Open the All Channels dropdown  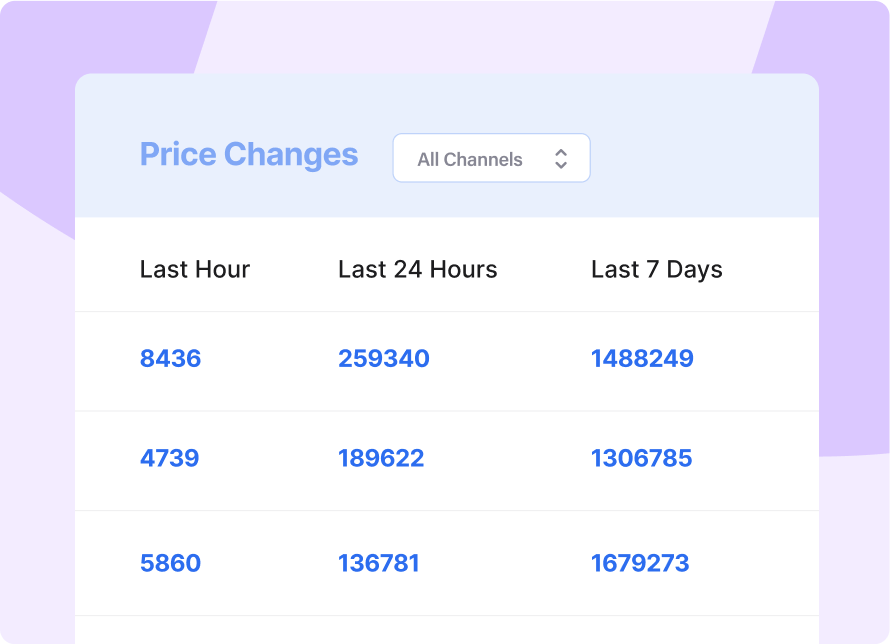[491, 158]
